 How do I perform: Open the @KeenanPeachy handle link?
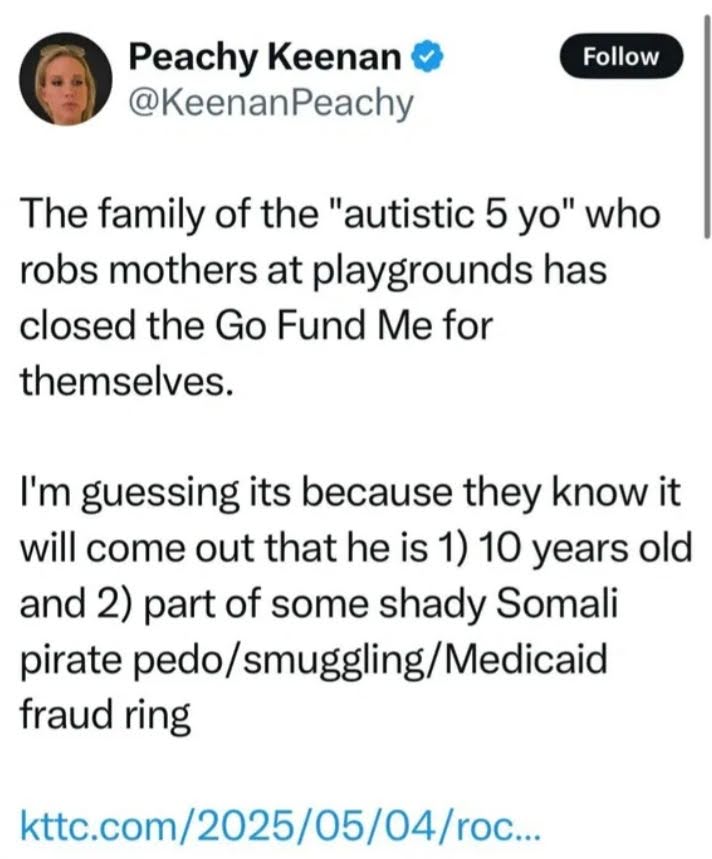coord(270,102)
